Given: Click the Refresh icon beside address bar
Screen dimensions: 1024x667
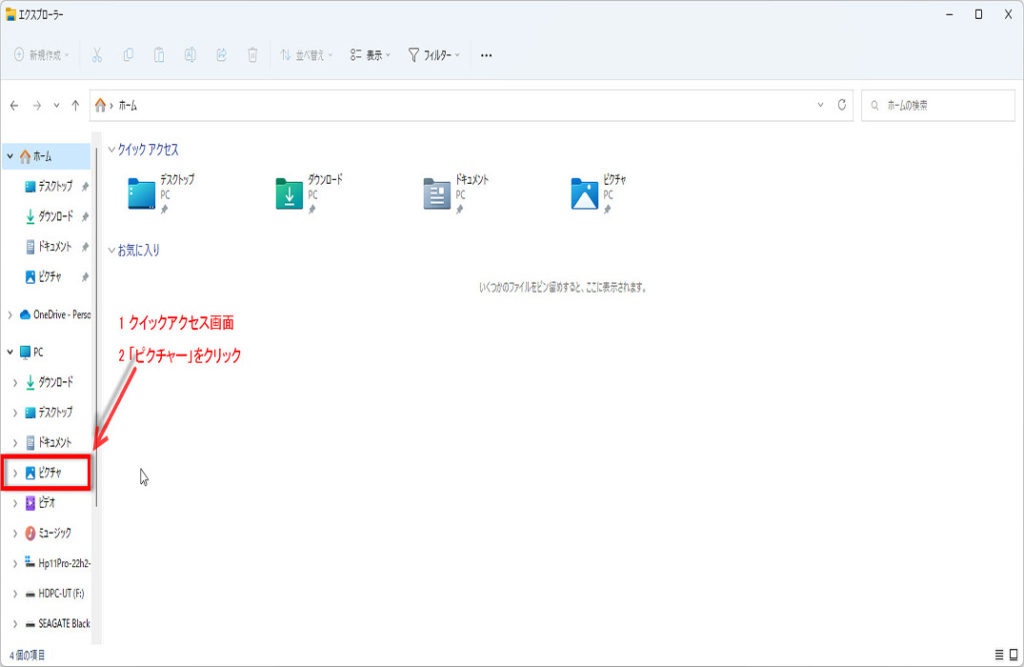Looking at the screenshot, I should 843,105.
